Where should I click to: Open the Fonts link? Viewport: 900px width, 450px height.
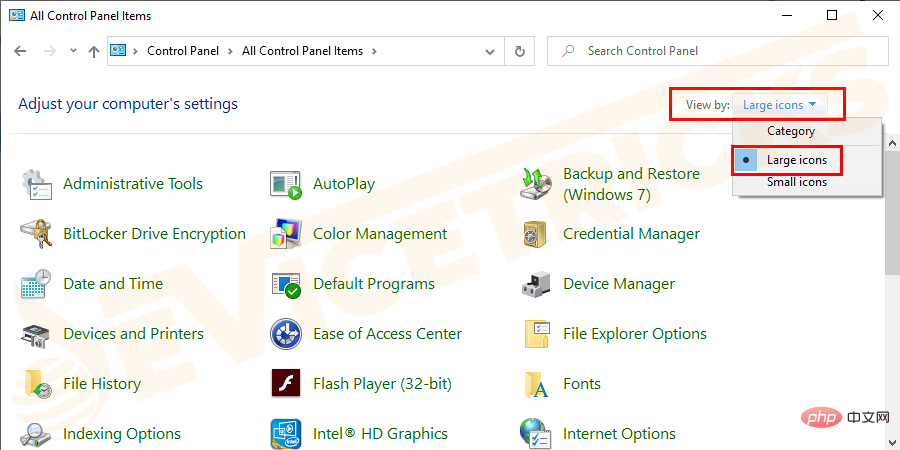pyautogui.click(x=582, y=384)
